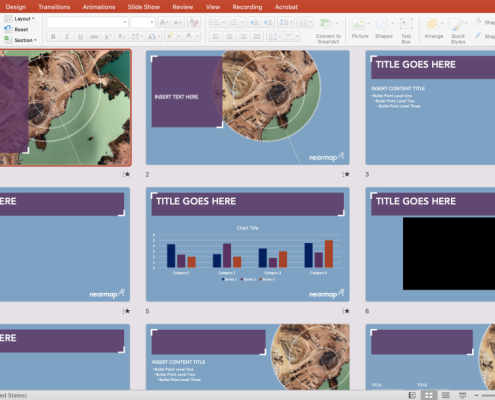The image size is (495, 400).
Task: Toggle subscript formatting
Action: click(121, 36)
